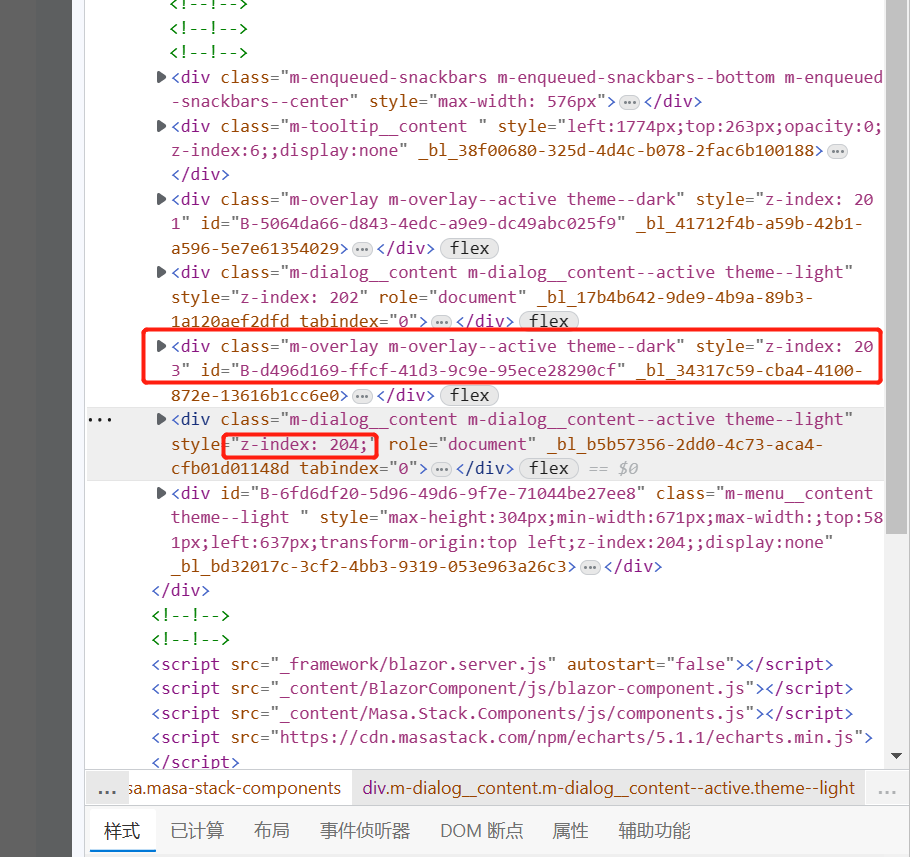Click ellipsis inside overlay div with z-index 201
Image resolution: width=910 pixels, height=857 pixels.
click(x=362, y=248)
